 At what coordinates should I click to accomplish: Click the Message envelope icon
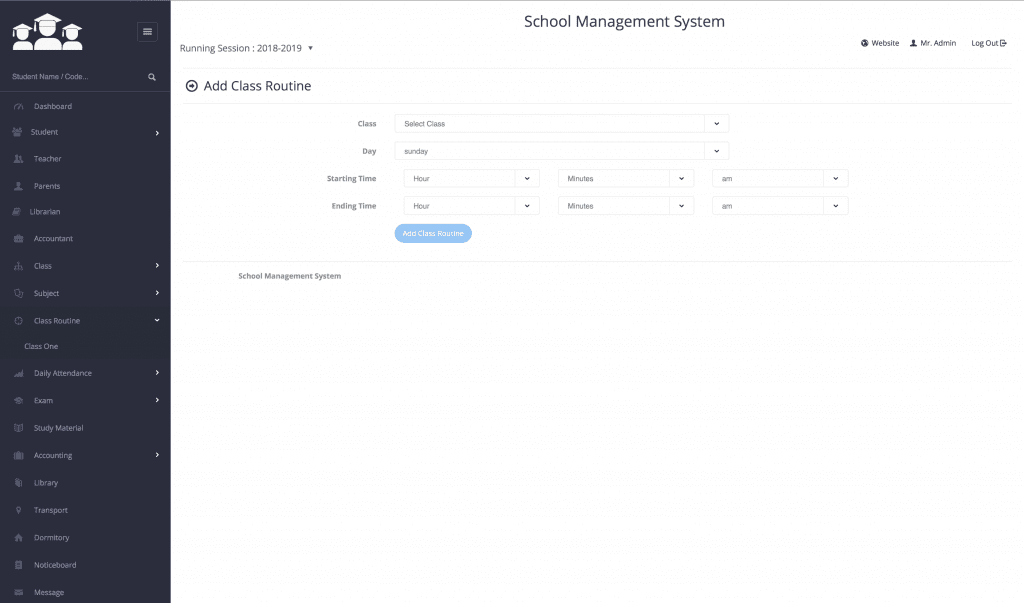18,593
